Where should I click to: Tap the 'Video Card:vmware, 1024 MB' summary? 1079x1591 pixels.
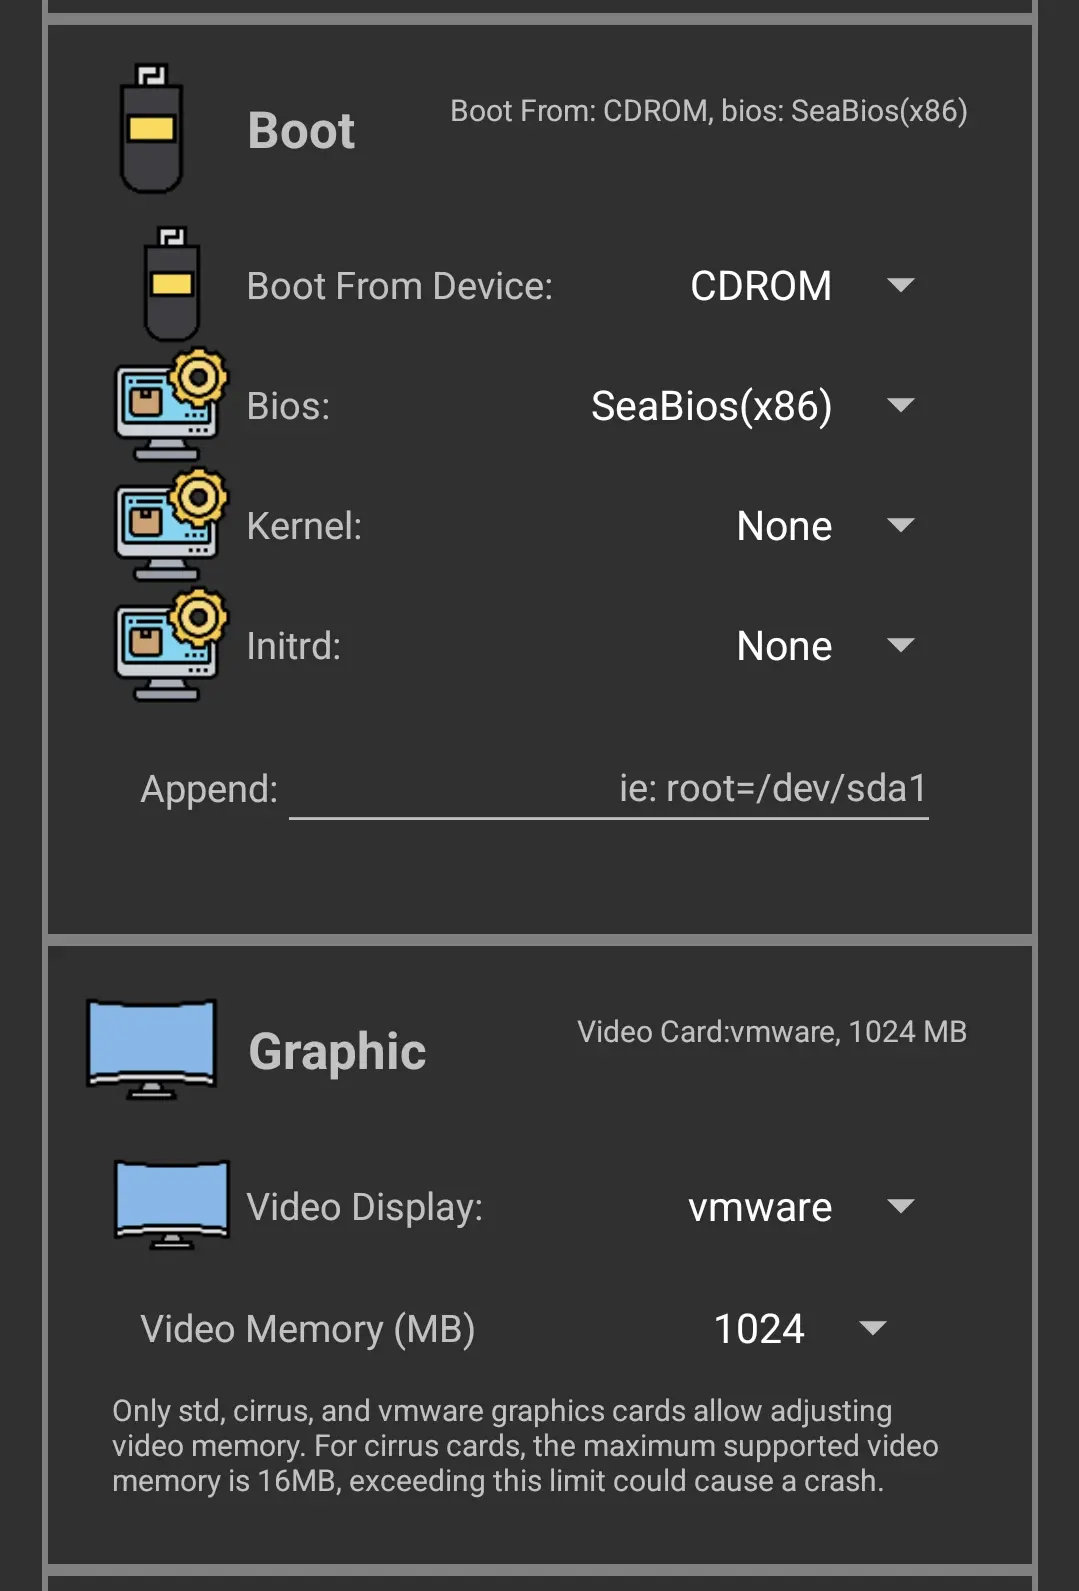[772, 1032]
